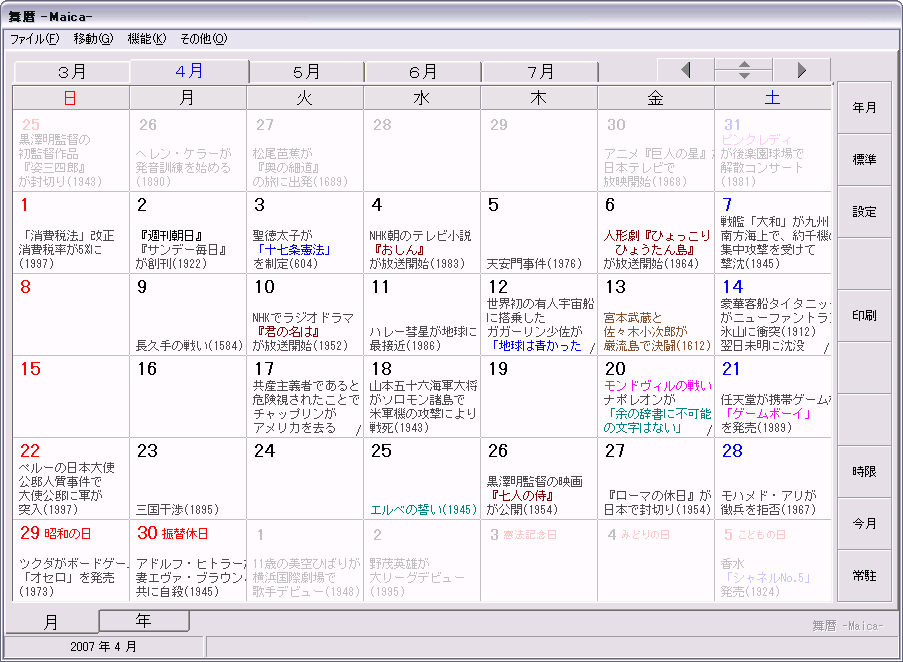
Task: Open 設定 settings button
Action: [x=864, y=212]
